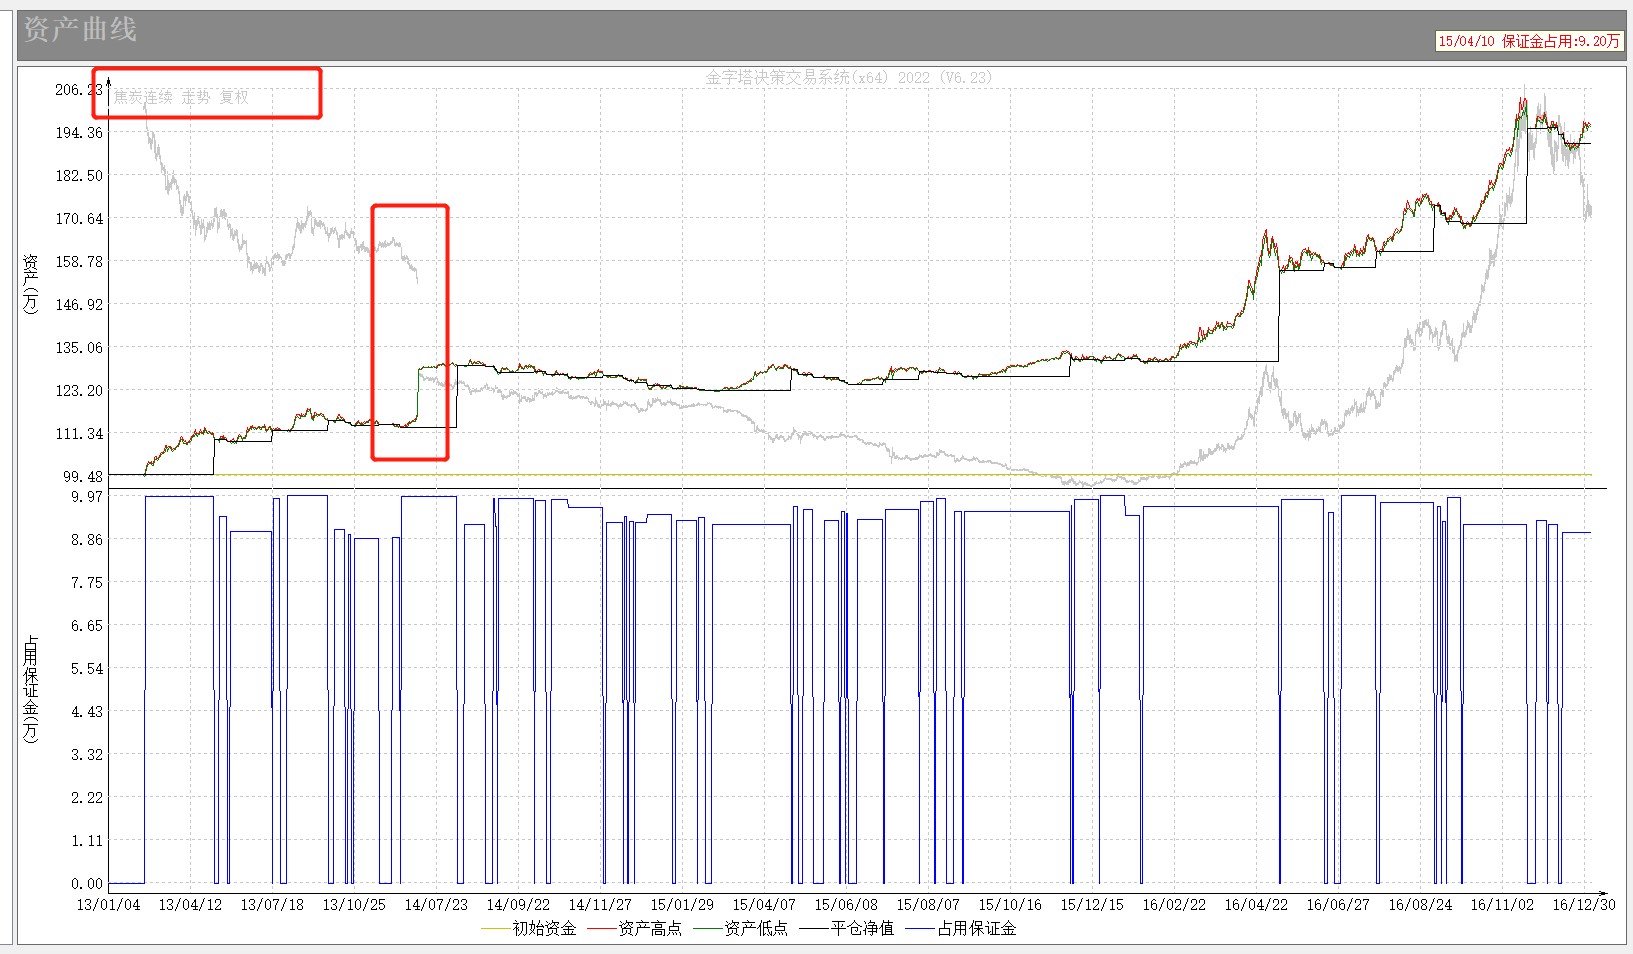Click the 4.43 margin axis value

(87, 712)
